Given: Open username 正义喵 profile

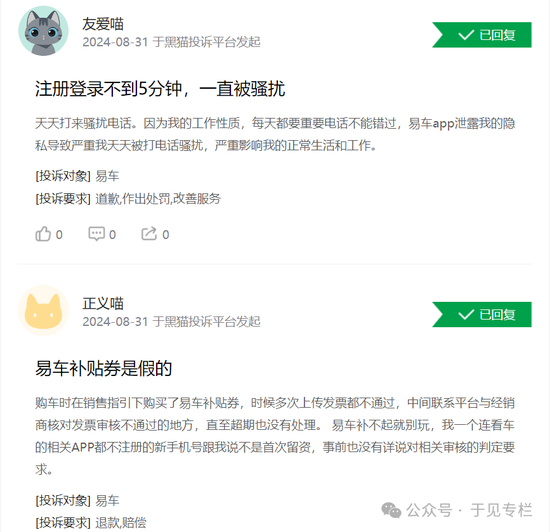Looking at the screenshot, I should pos(103,304).
